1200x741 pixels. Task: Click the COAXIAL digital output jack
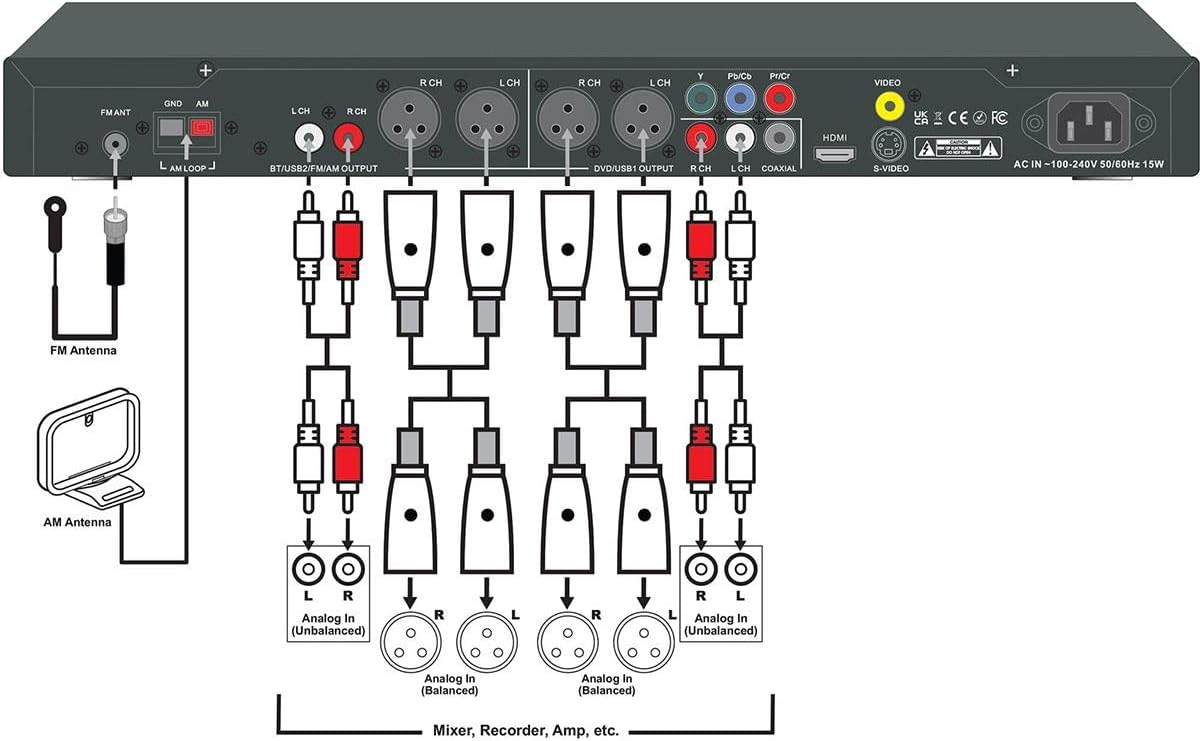pos(779,137)
